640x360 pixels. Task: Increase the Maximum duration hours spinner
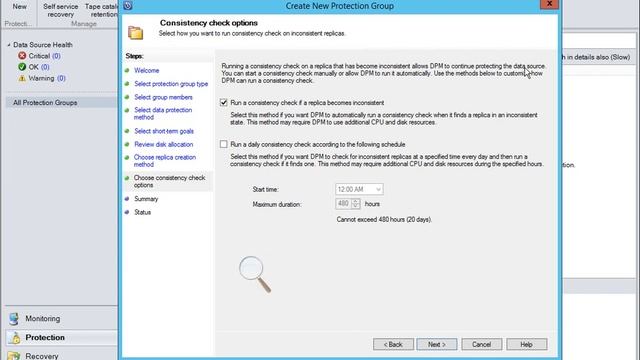tap(356, 201)
